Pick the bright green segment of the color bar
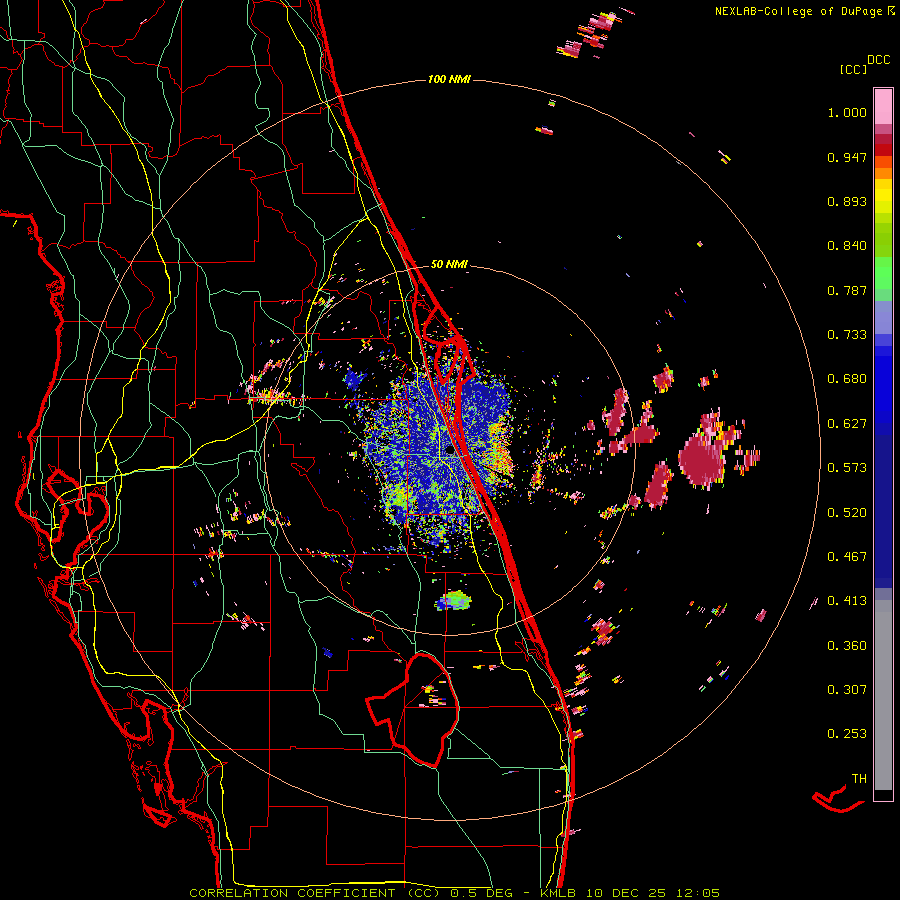This screenshot has width=900, height=900. click(883, 274)
